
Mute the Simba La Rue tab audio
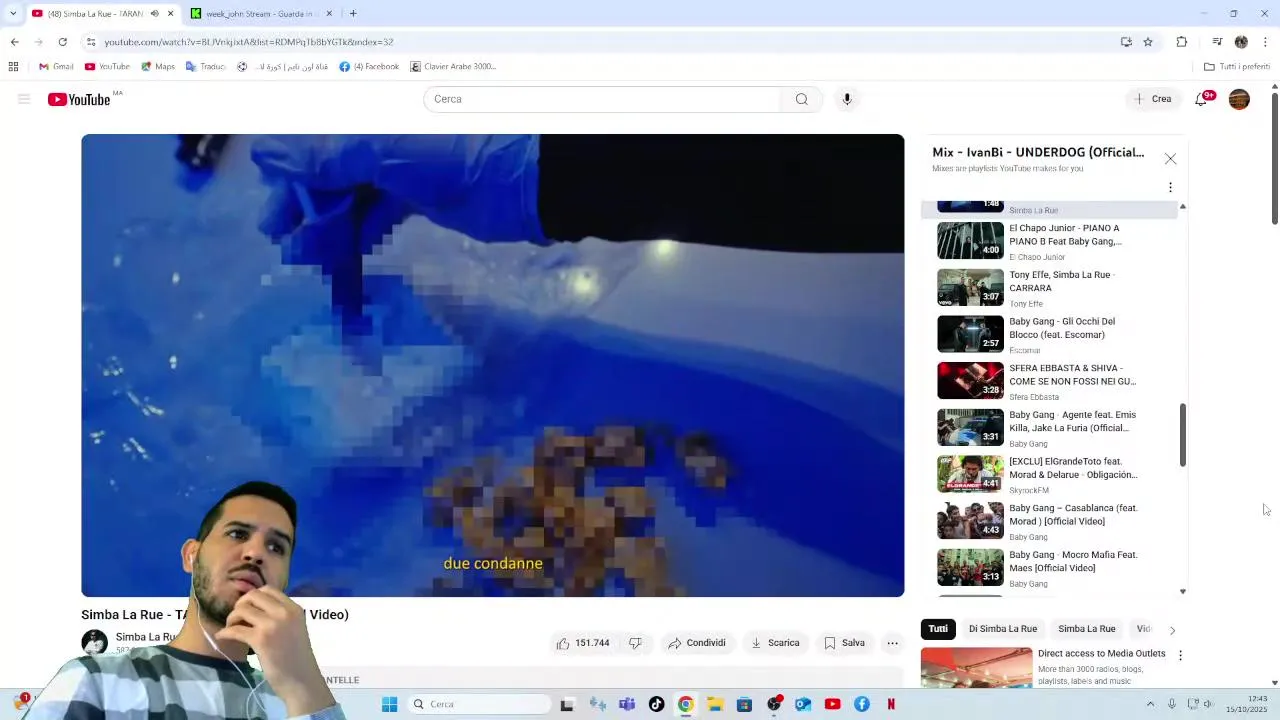coord(154,13)
